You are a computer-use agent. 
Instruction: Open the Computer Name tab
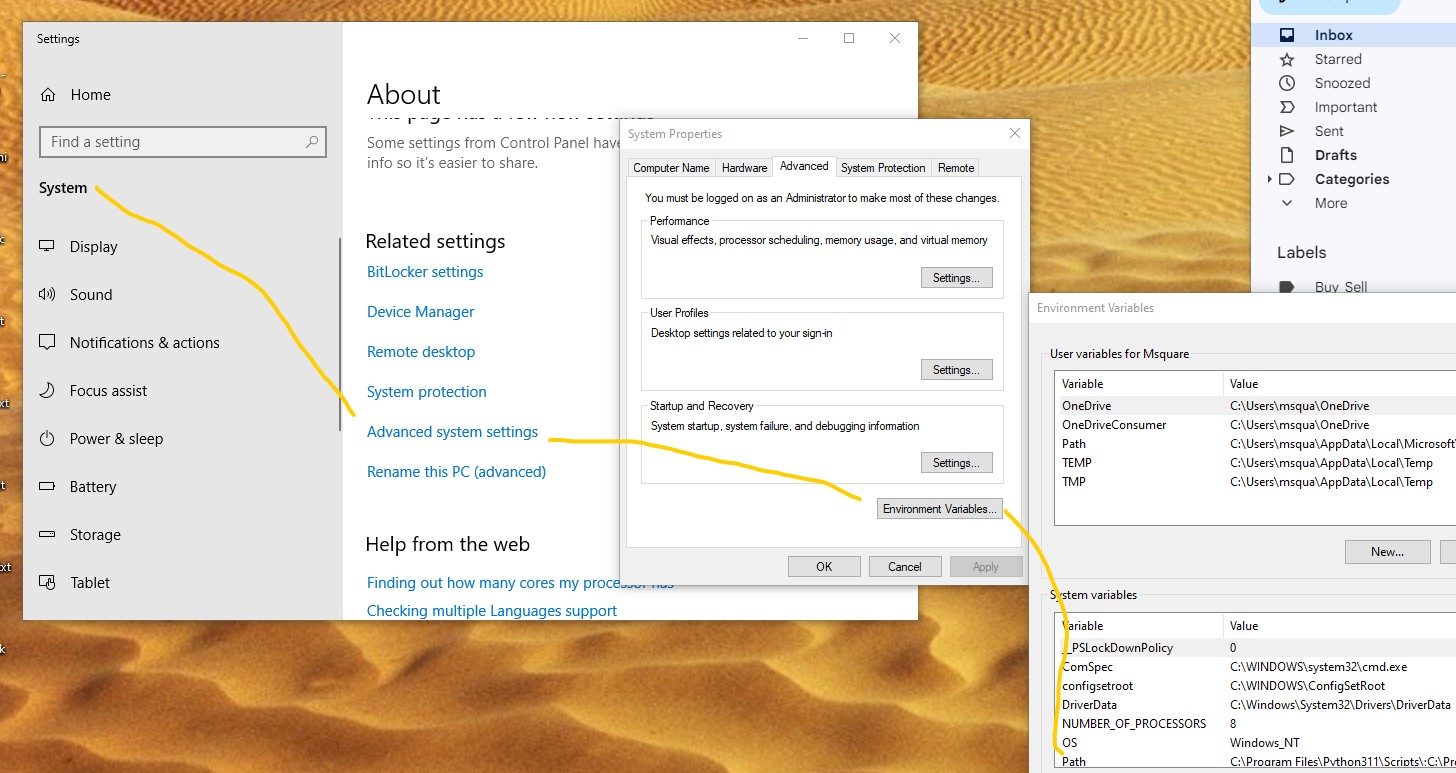coord(671,168)
